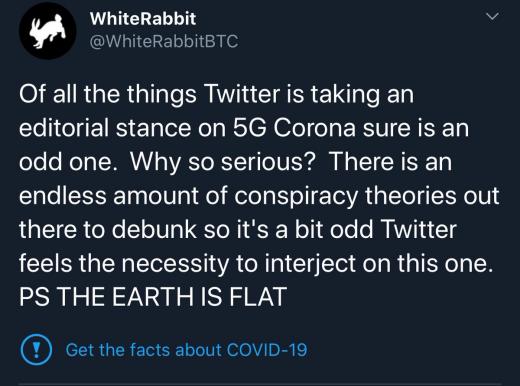This screenshot has height=386, width=520.
Task: Click the exclamation info icon near COVID-19 label
Action: click(x=36, y=349)
